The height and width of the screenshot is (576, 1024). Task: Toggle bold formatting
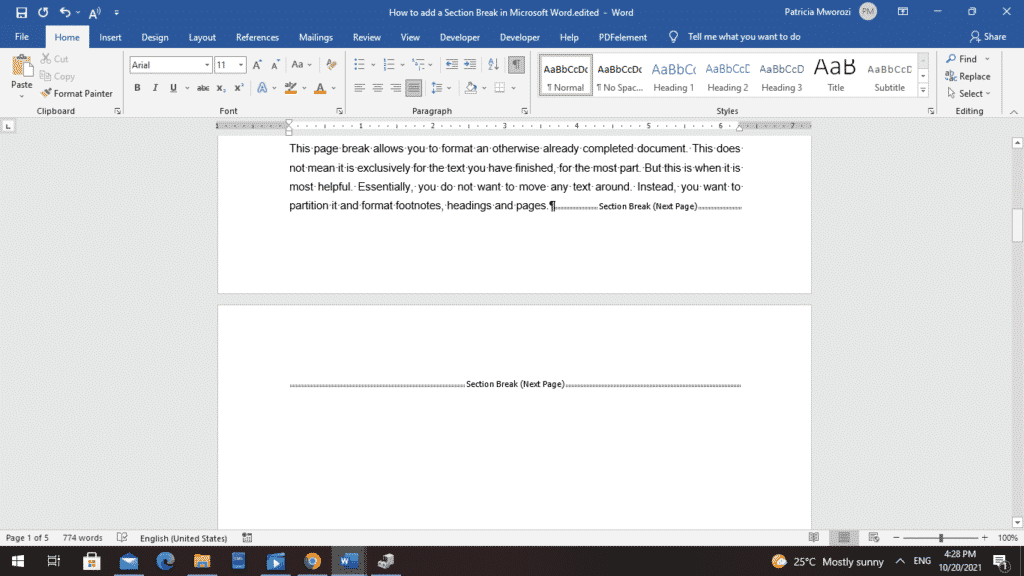coord(137,88)
